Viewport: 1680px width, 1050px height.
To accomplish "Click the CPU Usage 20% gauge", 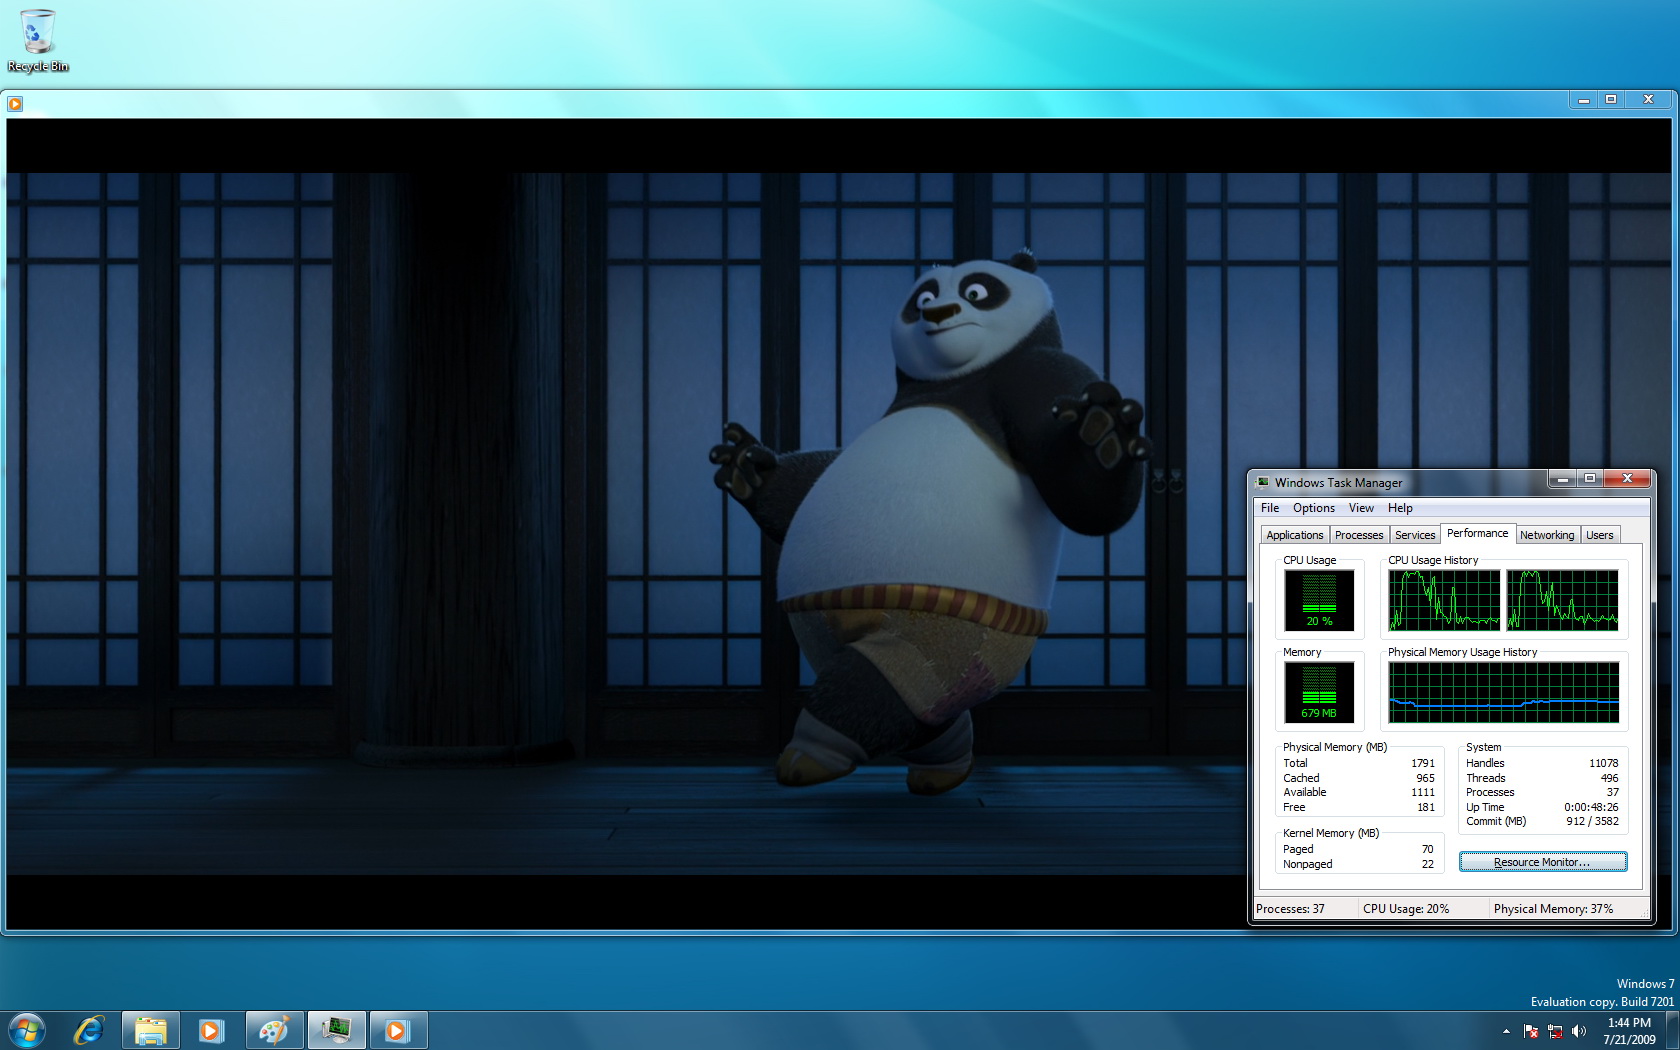I will click(1319, 600).
